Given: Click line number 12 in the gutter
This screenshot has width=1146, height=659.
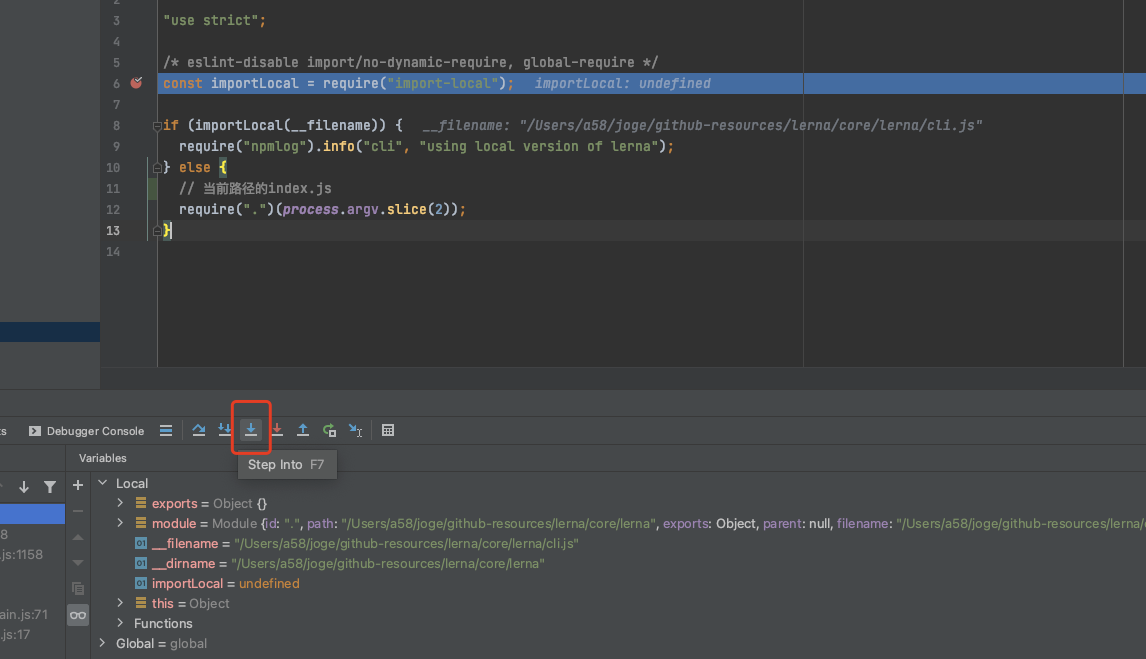Looking at the screenshot, I should click(113, 210).
